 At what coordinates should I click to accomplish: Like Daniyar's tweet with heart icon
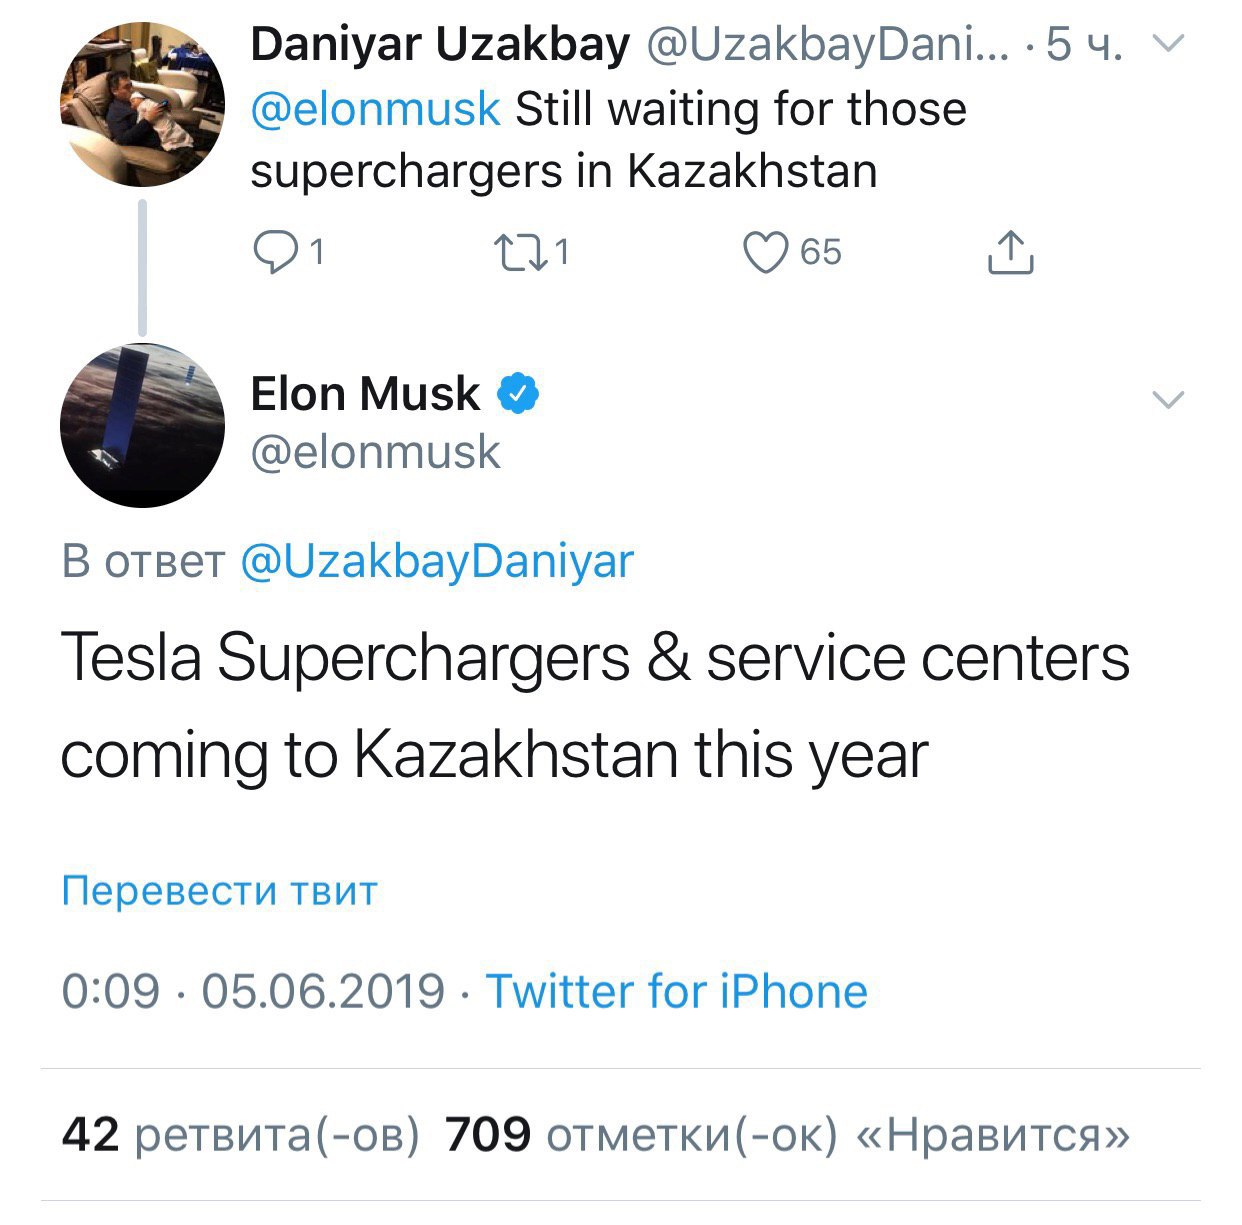coord(766,253)
